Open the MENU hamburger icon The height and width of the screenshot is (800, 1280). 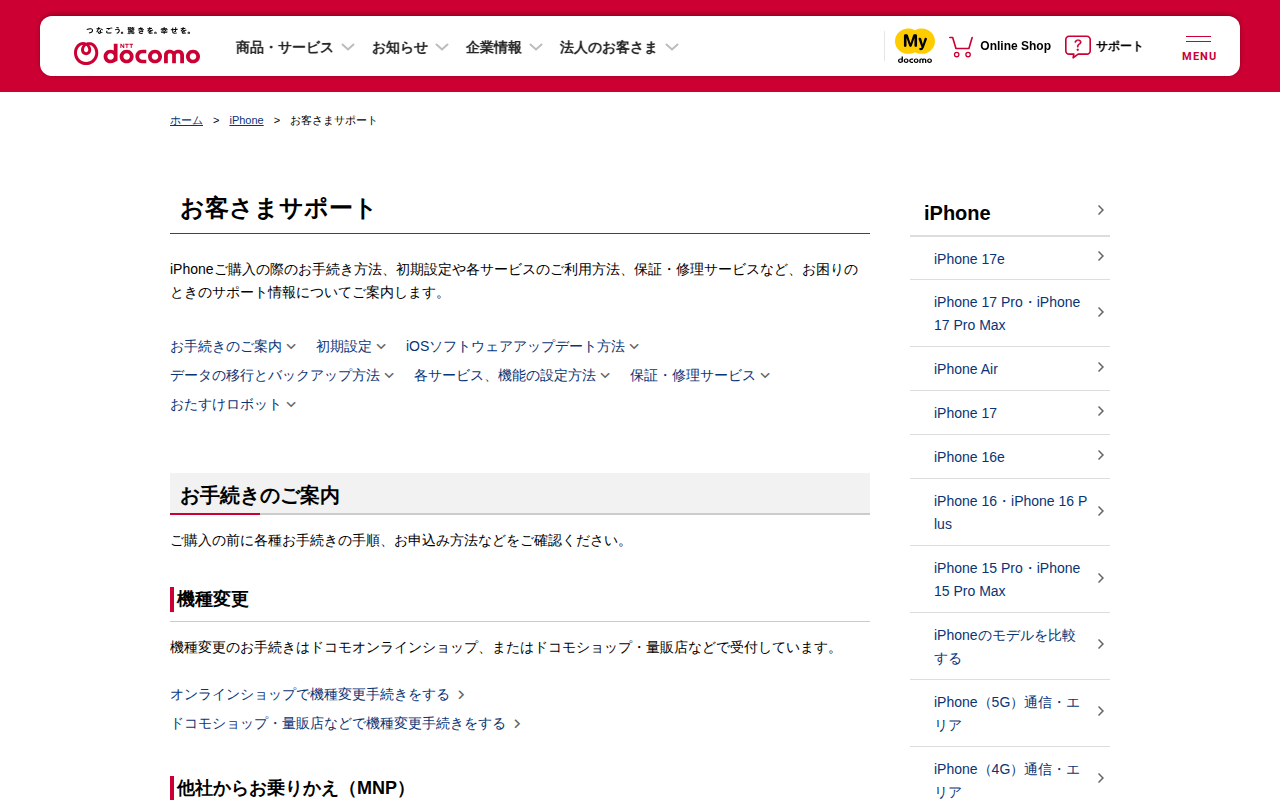(x=1199, y=47)
